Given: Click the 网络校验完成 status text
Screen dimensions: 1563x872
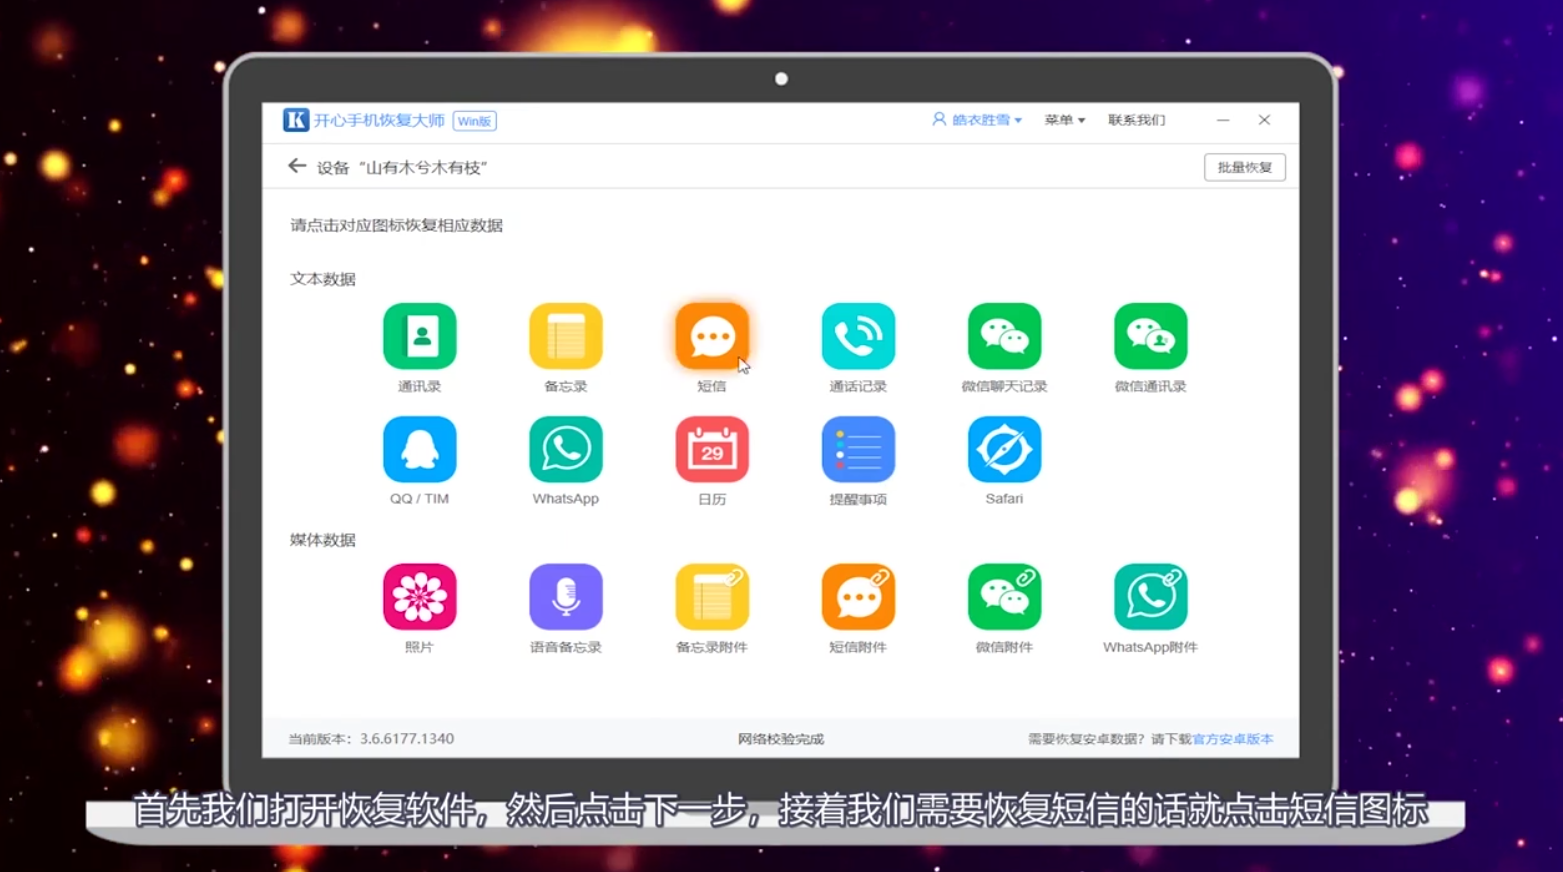Looking at the screenshot, I should 781,739.
